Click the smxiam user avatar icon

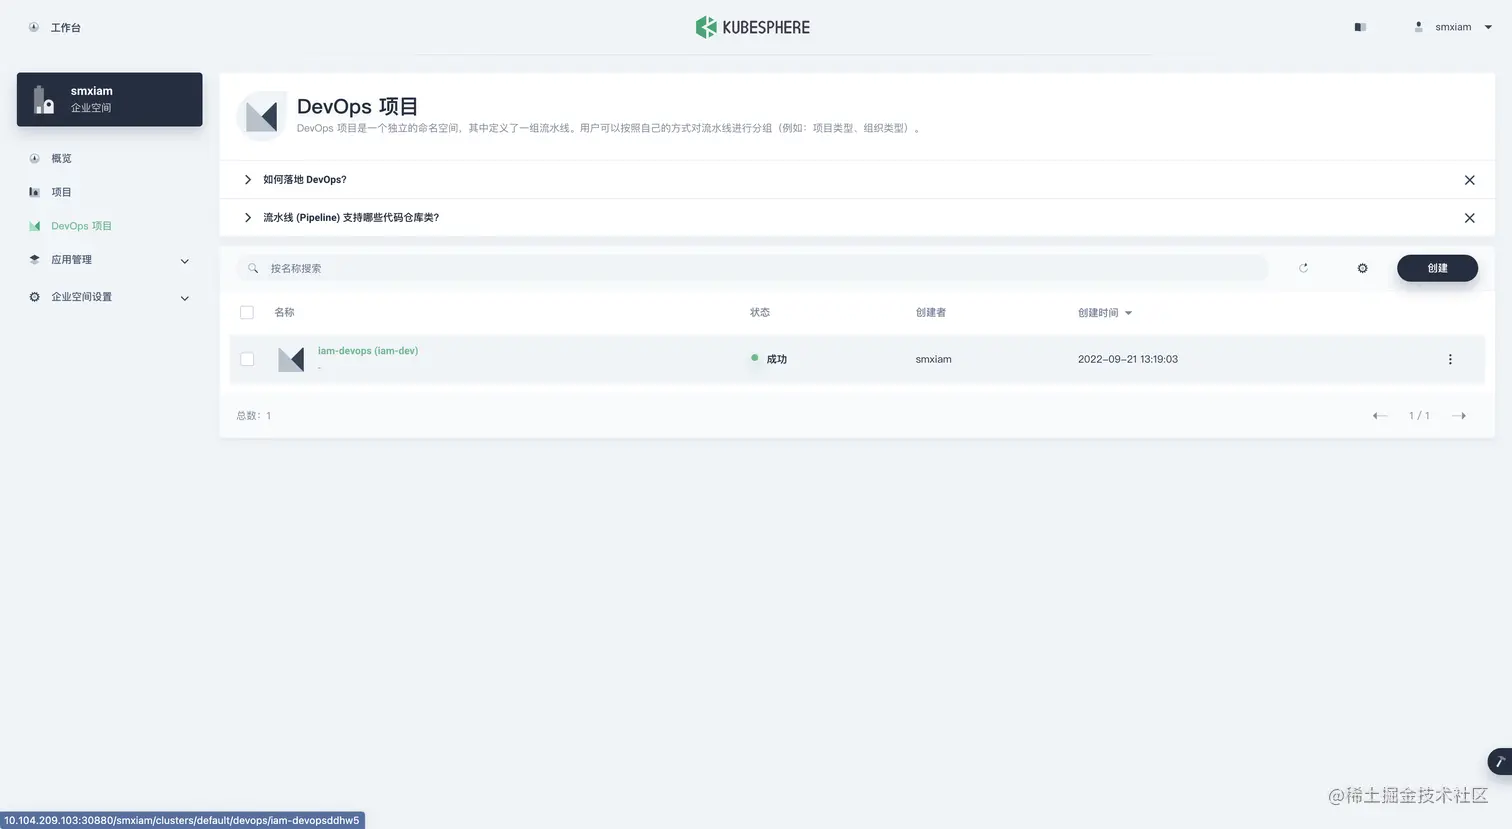[x=1418, y=27]
